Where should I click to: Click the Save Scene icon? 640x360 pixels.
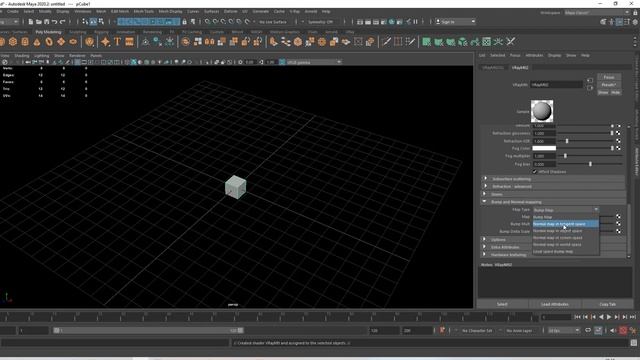(x=46, y=22)
